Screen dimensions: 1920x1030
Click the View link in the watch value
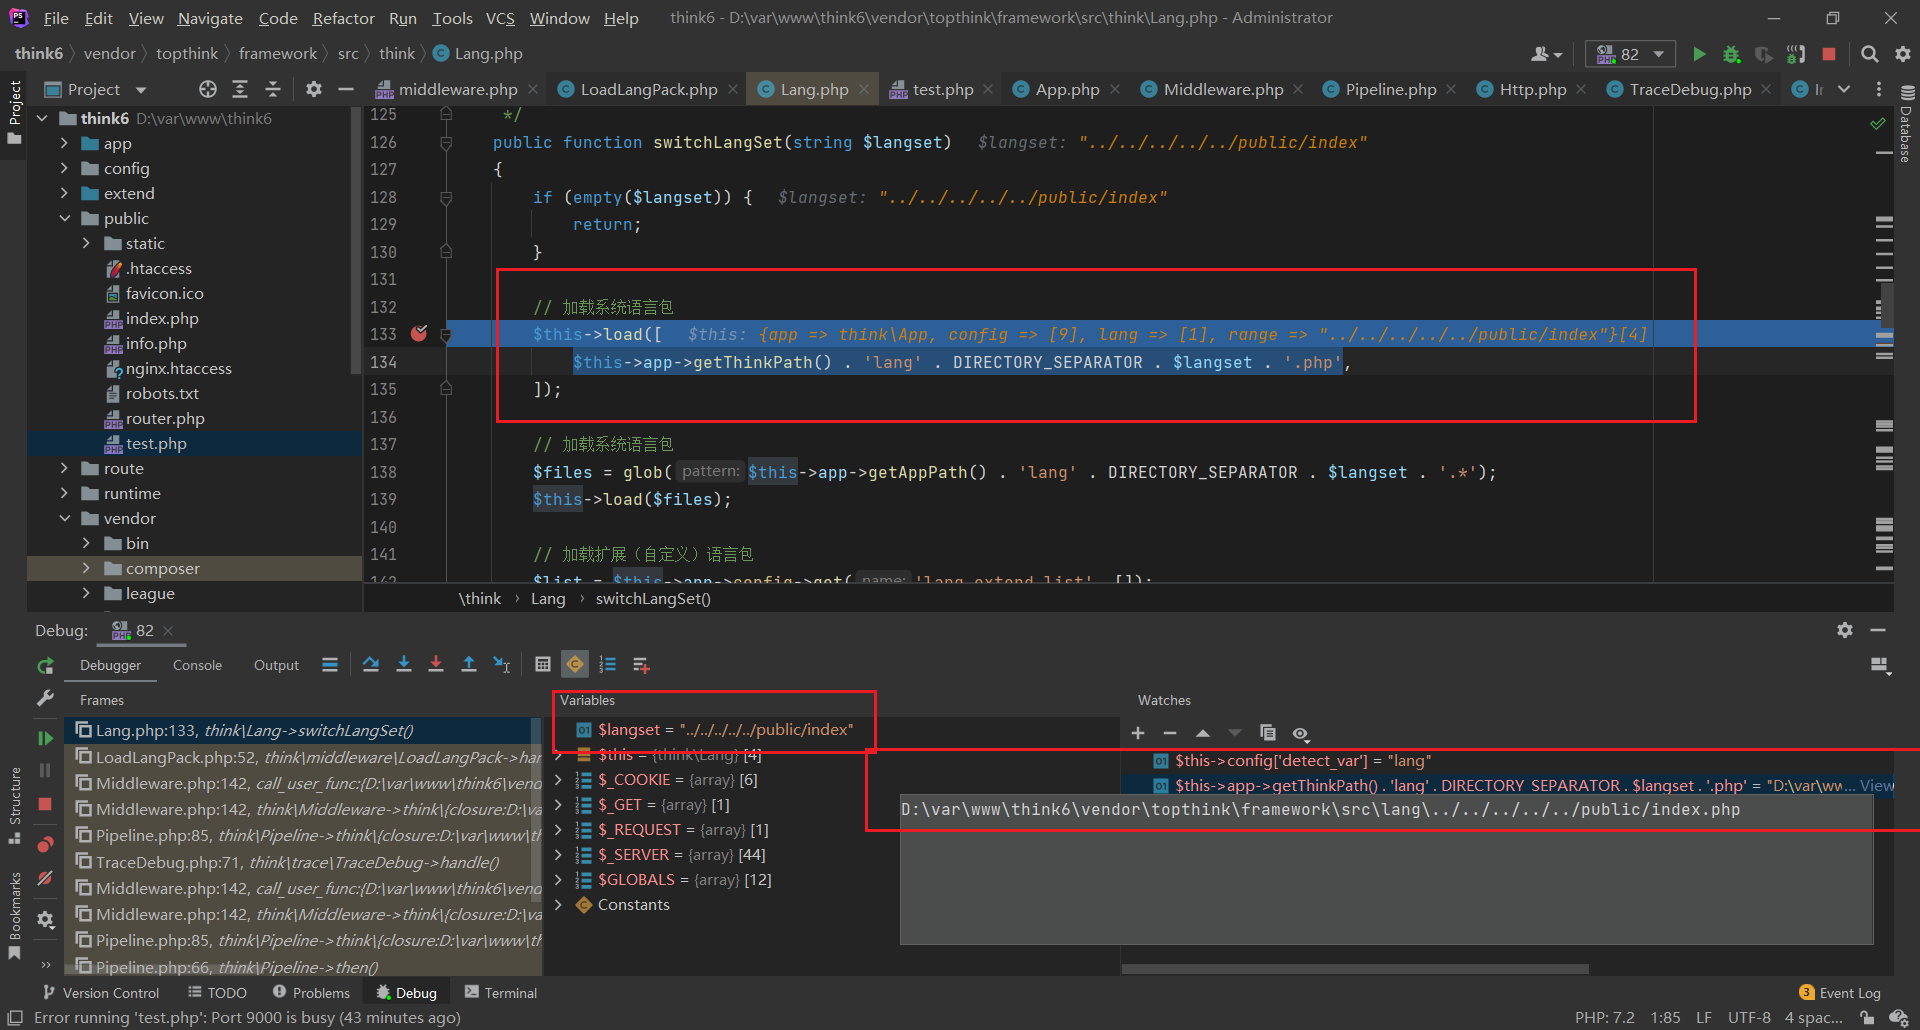pos(1877,786)
